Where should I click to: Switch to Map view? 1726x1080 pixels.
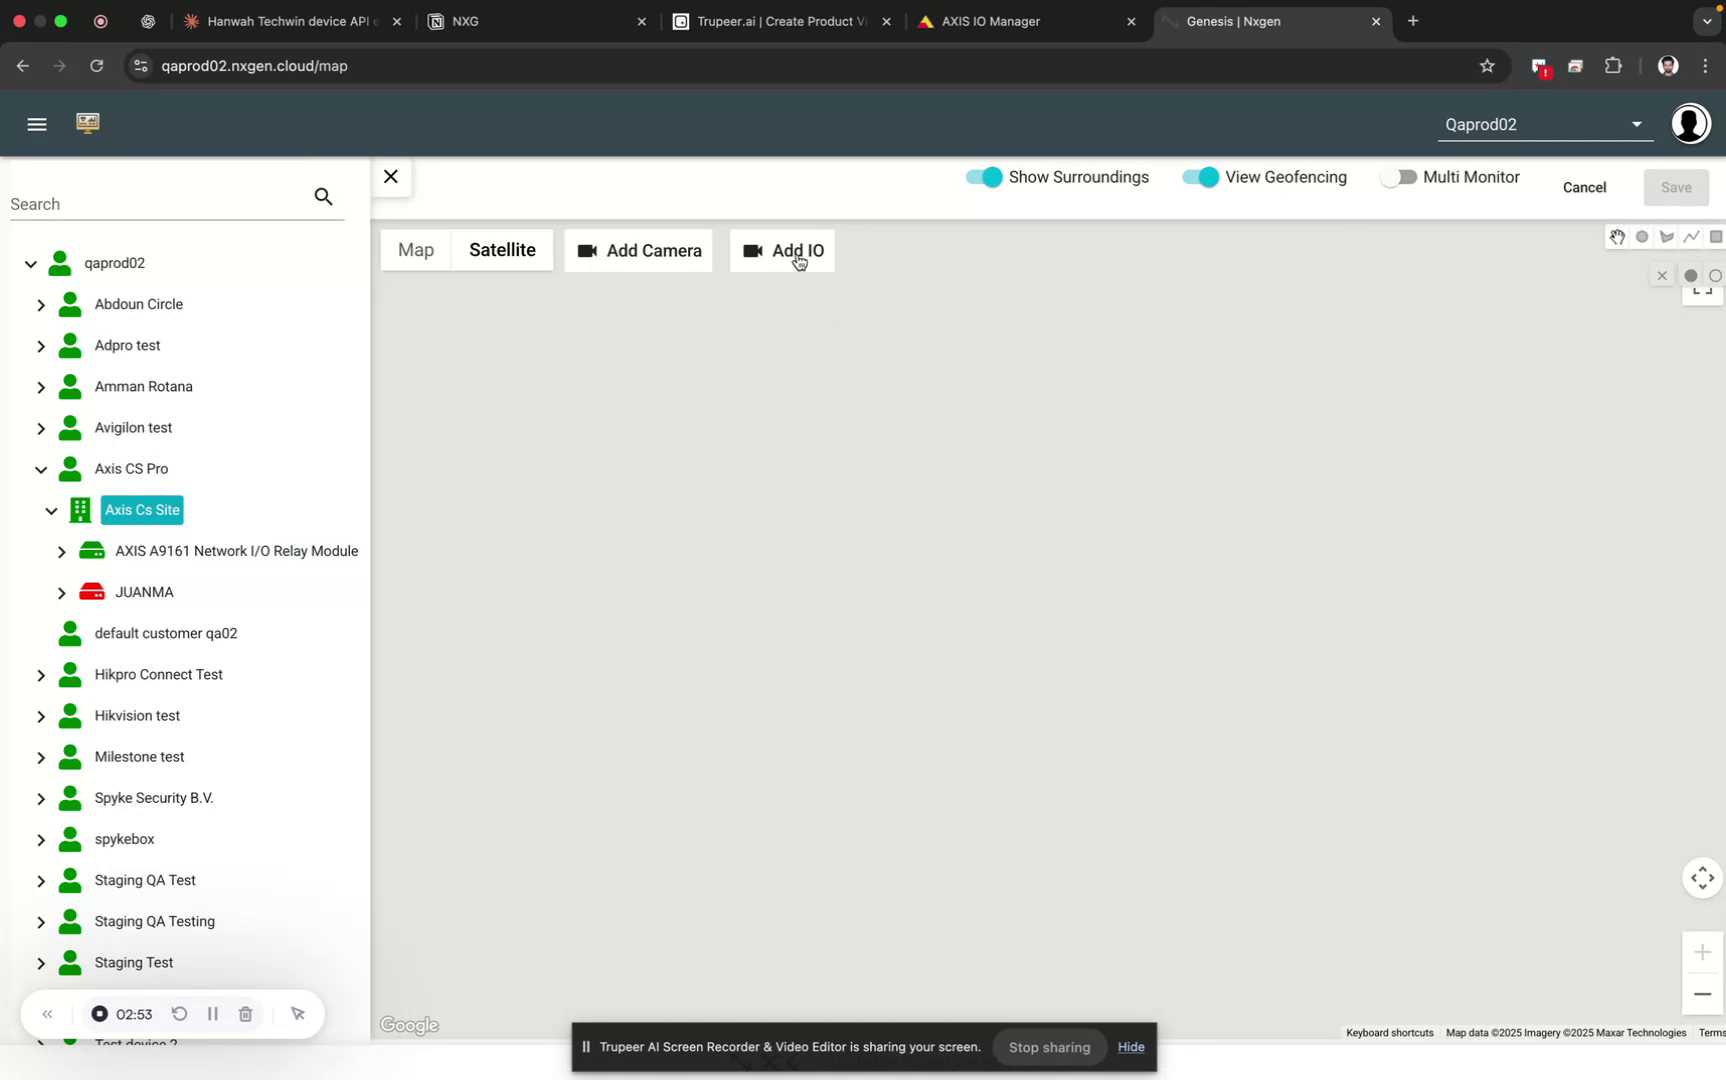[416, 250]
